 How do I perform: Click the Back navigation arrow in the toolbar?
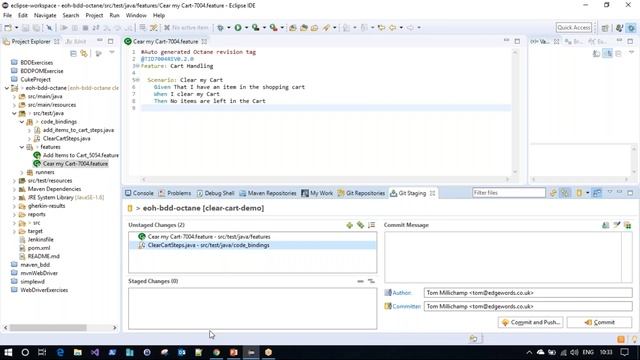(x=393, y=28)
